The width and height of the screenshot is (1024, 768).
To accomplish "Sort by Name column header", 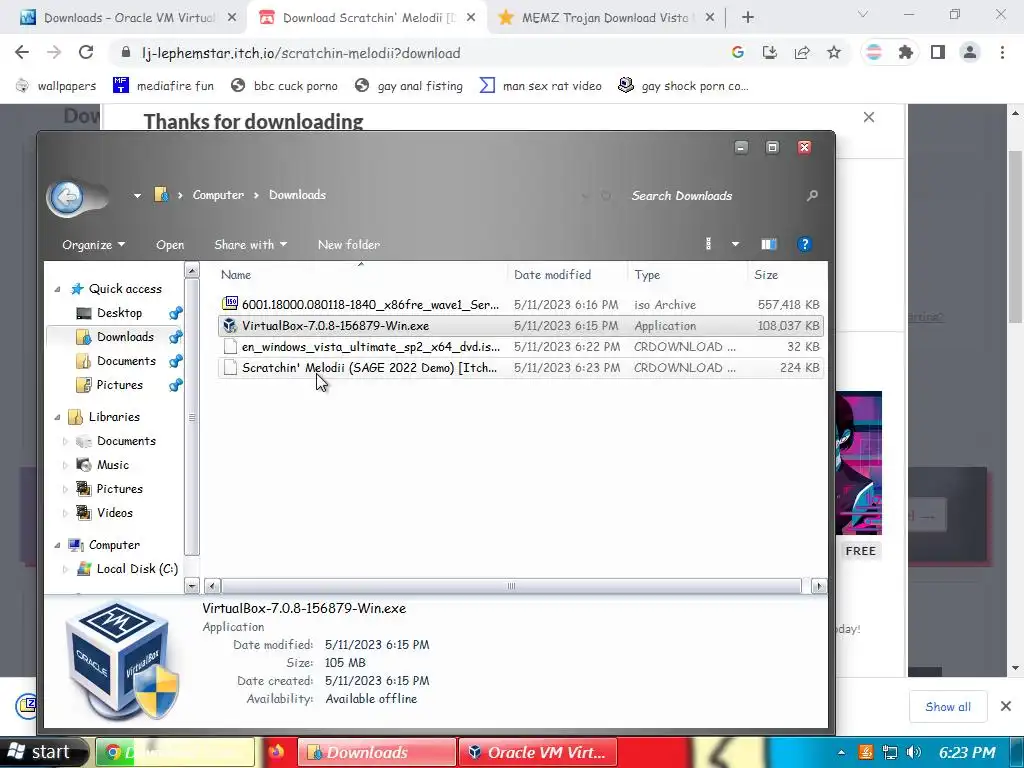I will click(236, 275).
